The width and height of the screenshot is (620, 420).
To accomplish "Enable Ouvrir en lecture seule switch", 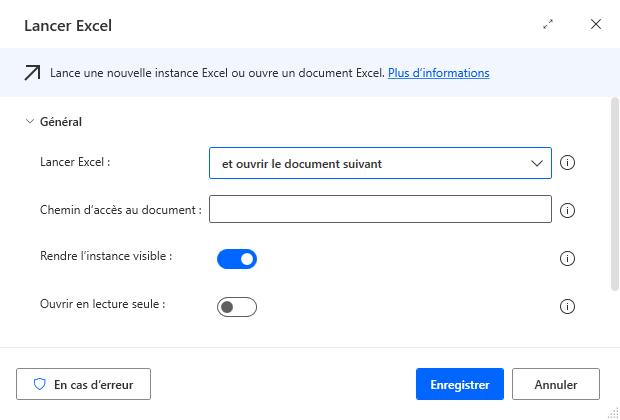I will click(237, 307).
